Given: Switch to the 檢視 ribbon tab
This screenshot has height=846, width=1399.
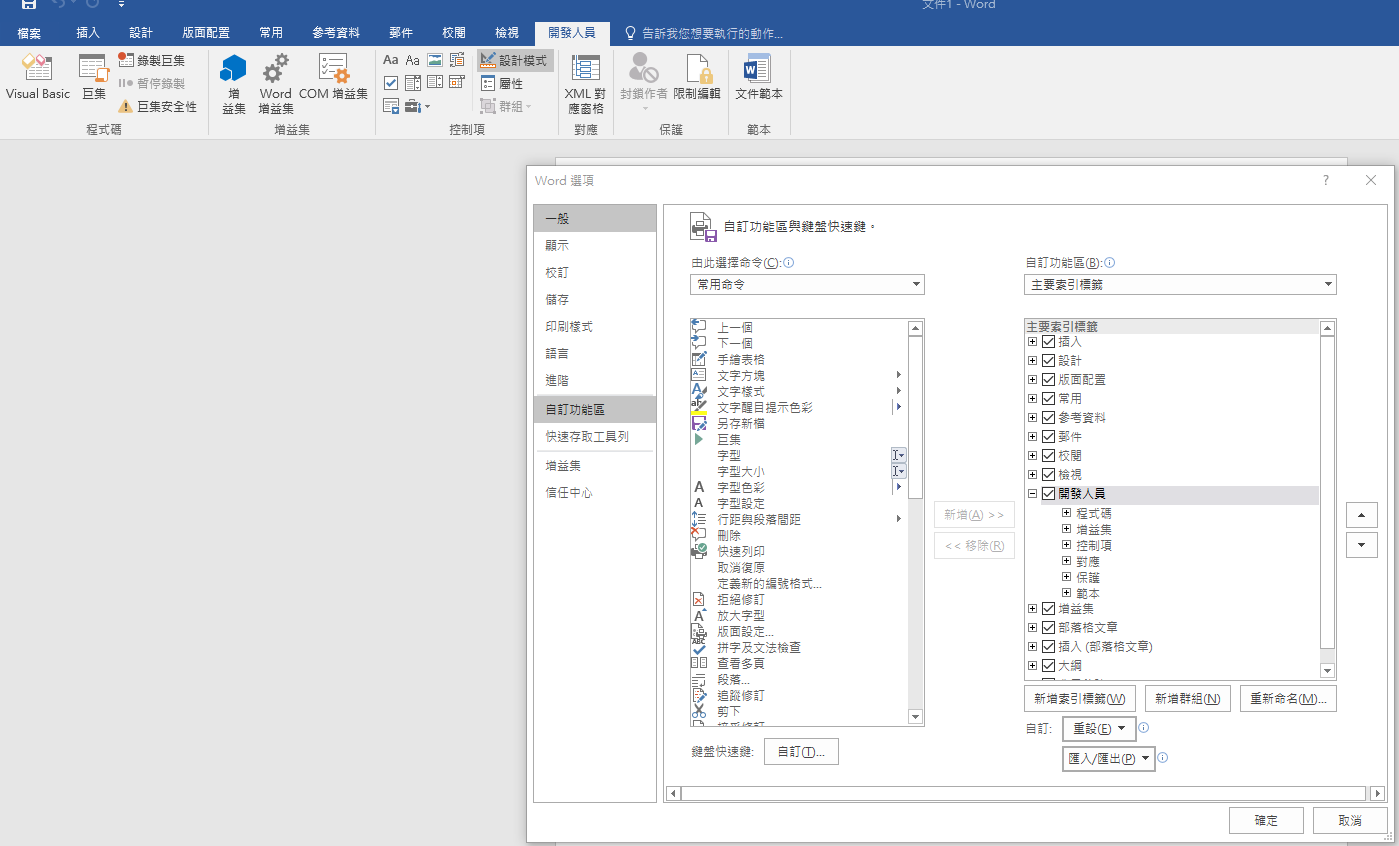Looking at the screenshot, I should point(507,33).
